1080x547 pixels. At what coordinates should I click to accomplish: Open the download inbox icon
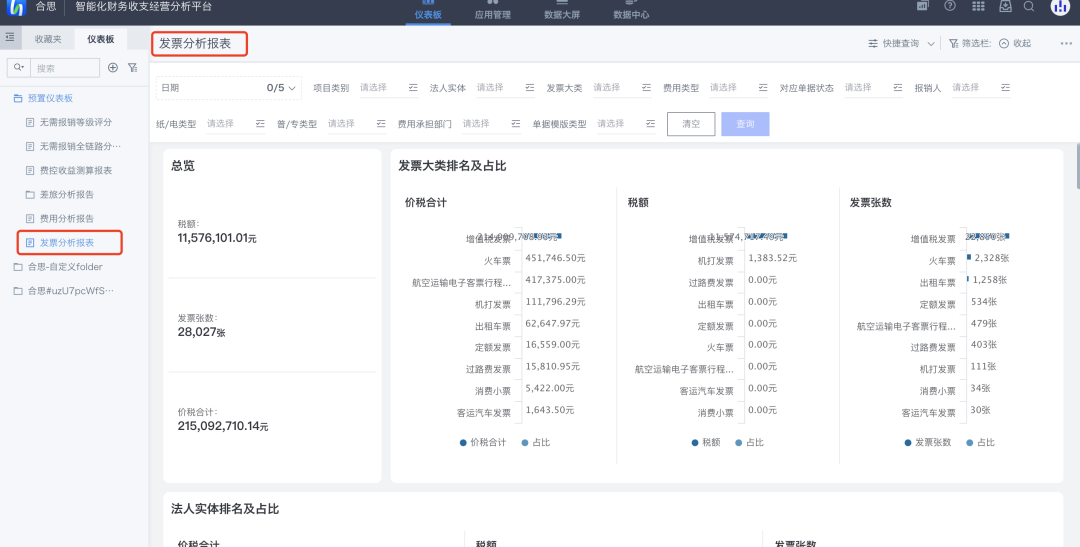coord(1006,6)
